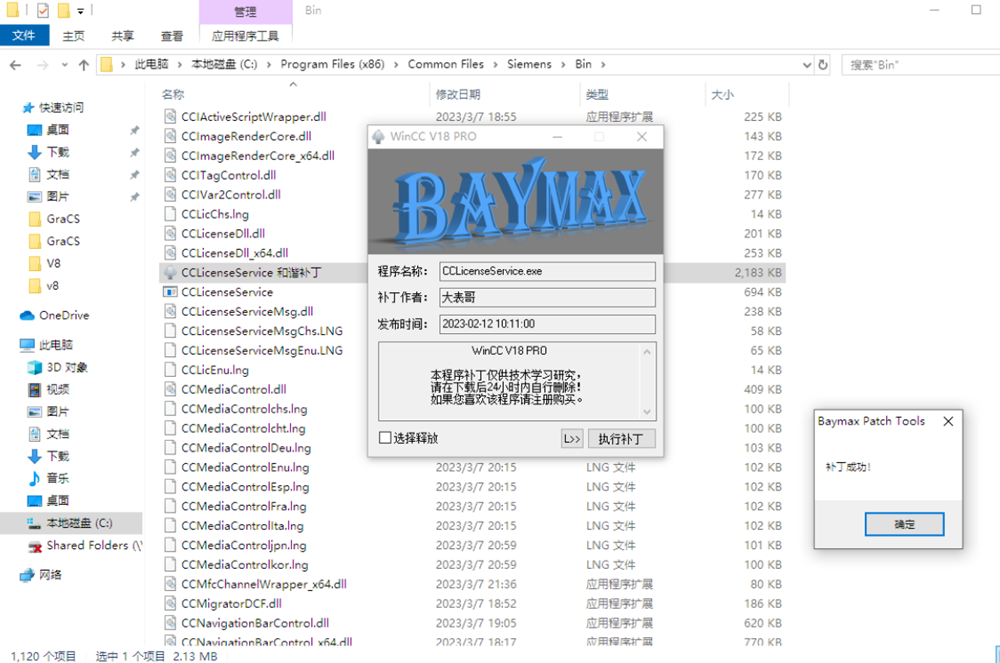1000x663 pixels.
Task: Click the 执行补丁 button
Action: (621, 438)
